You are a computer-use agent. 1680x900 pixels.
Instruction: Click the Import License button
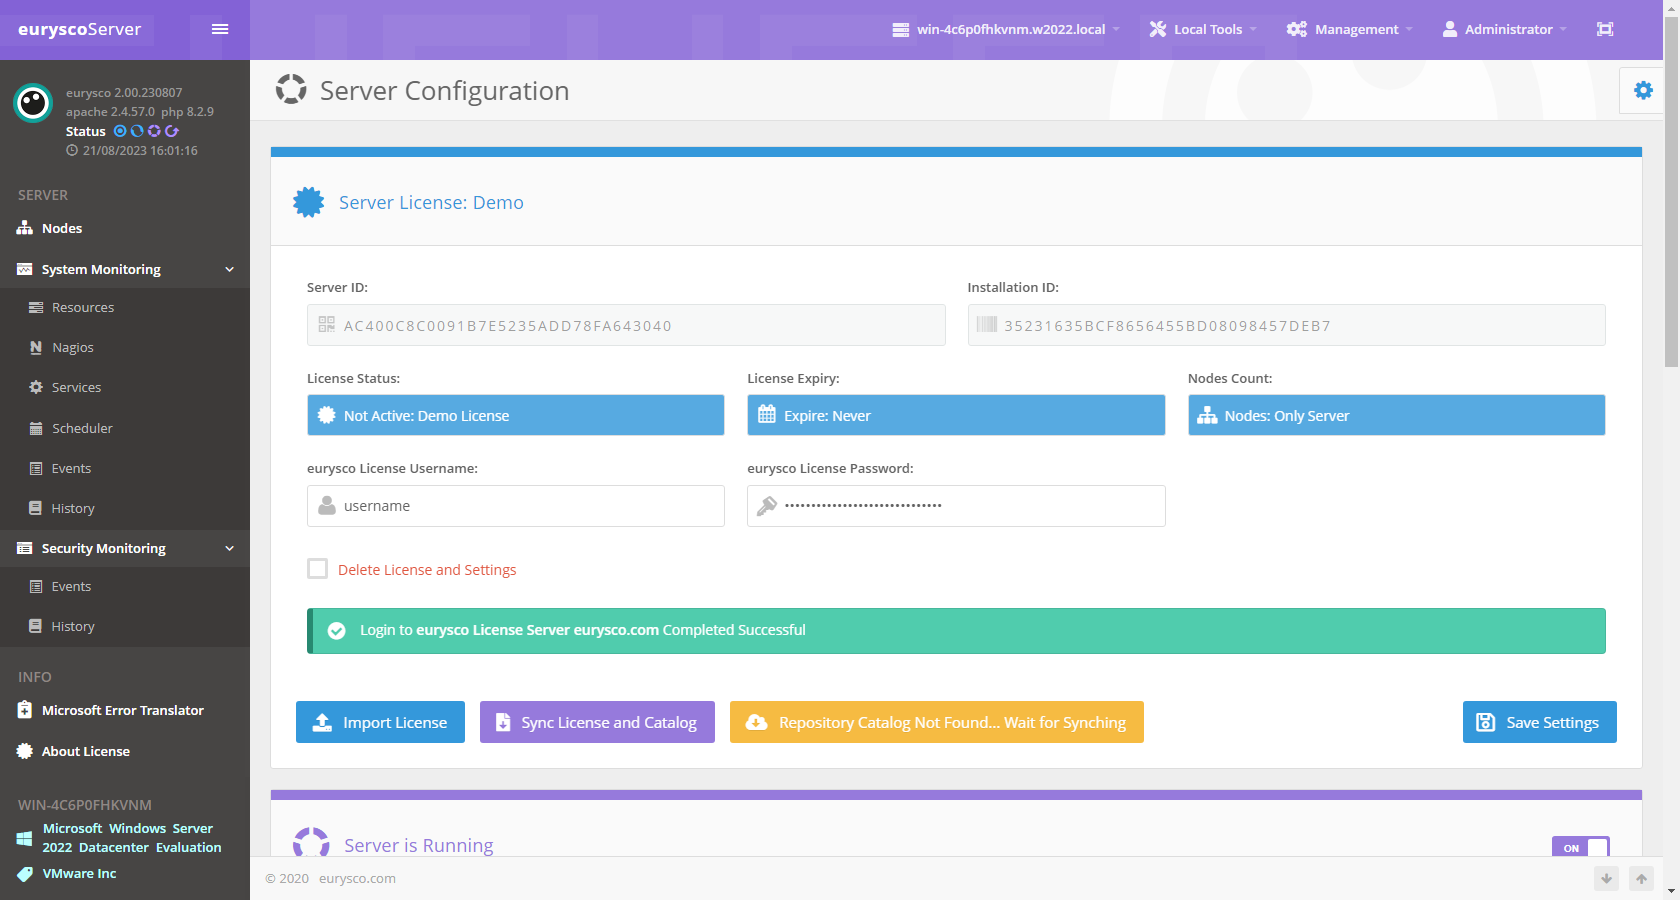click(x=380, y=722)
